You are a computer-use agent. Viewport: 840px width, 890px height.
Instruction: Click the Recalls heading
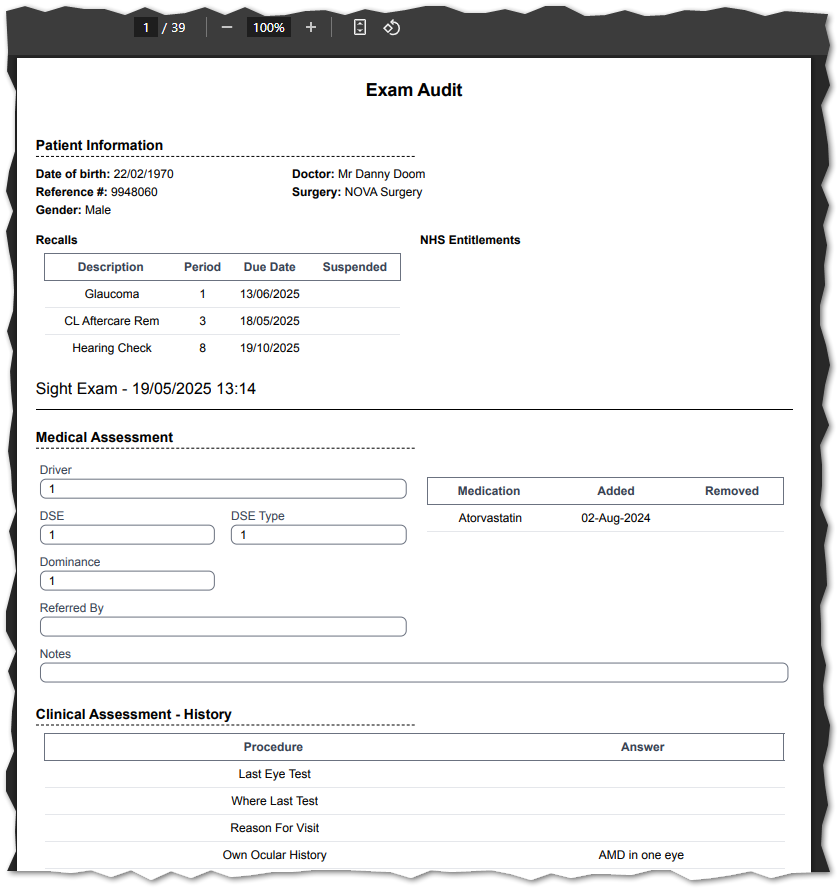click(56, 240)
